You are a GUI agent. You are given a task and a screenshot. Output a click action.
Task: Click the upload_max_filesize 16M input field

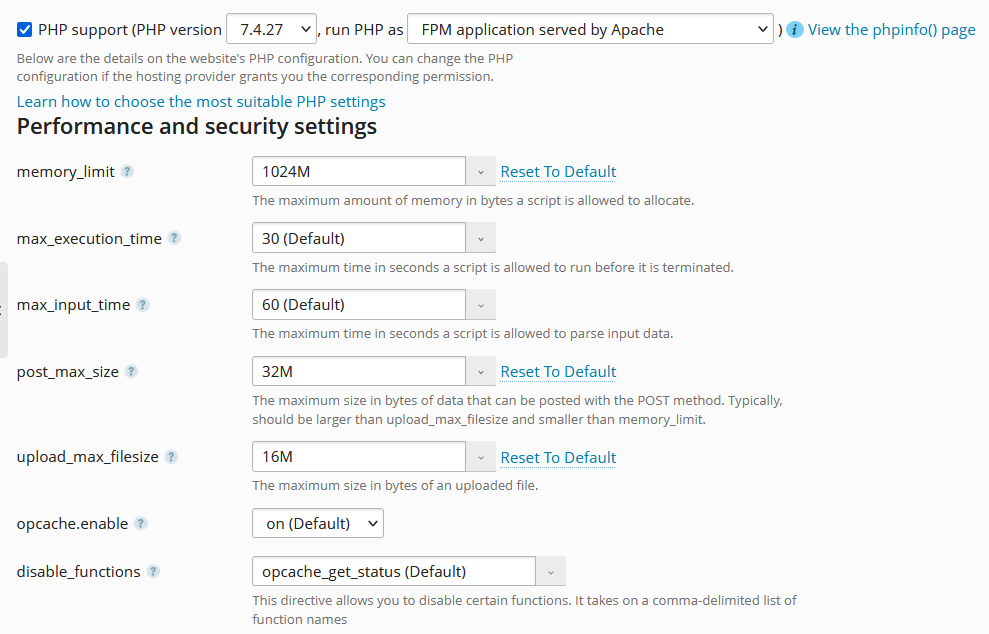(358, 457)
